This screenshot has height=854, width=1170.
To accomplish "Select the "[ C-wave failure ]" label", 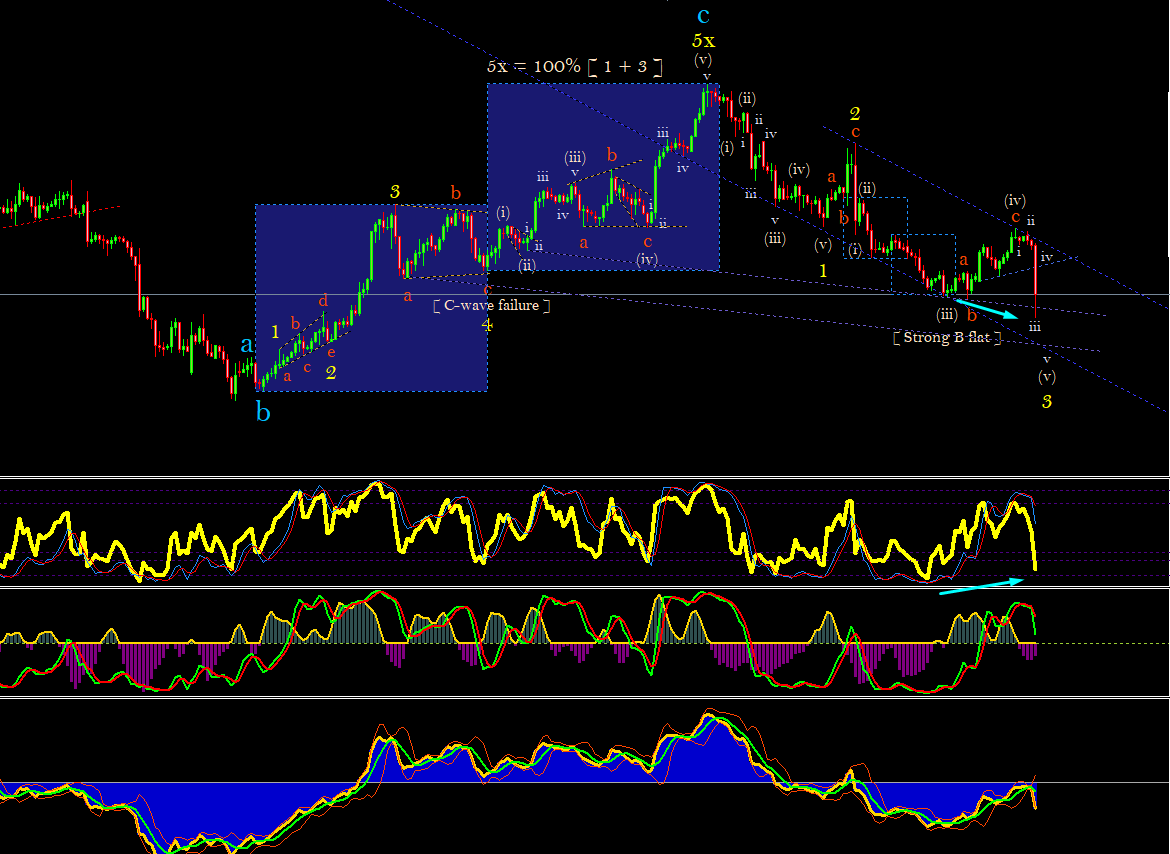I will 491,305.
